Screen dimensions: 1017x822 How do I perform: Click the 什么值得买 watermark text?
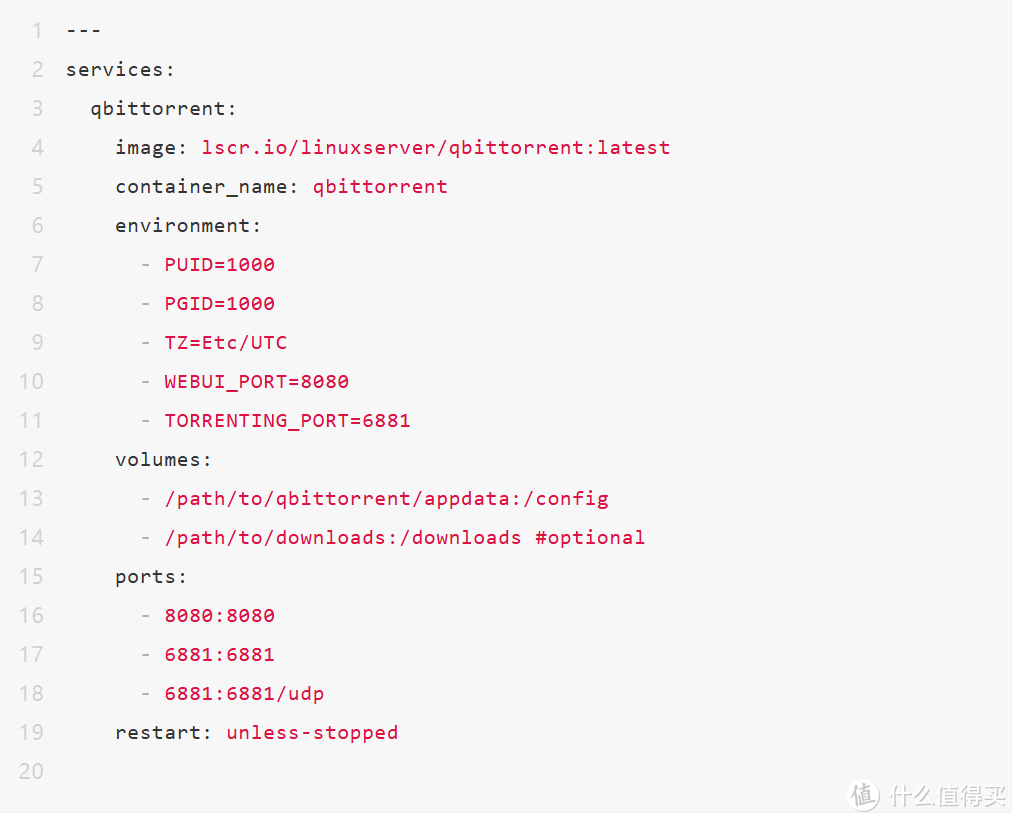pyautogui.click(x=947, y=796)
